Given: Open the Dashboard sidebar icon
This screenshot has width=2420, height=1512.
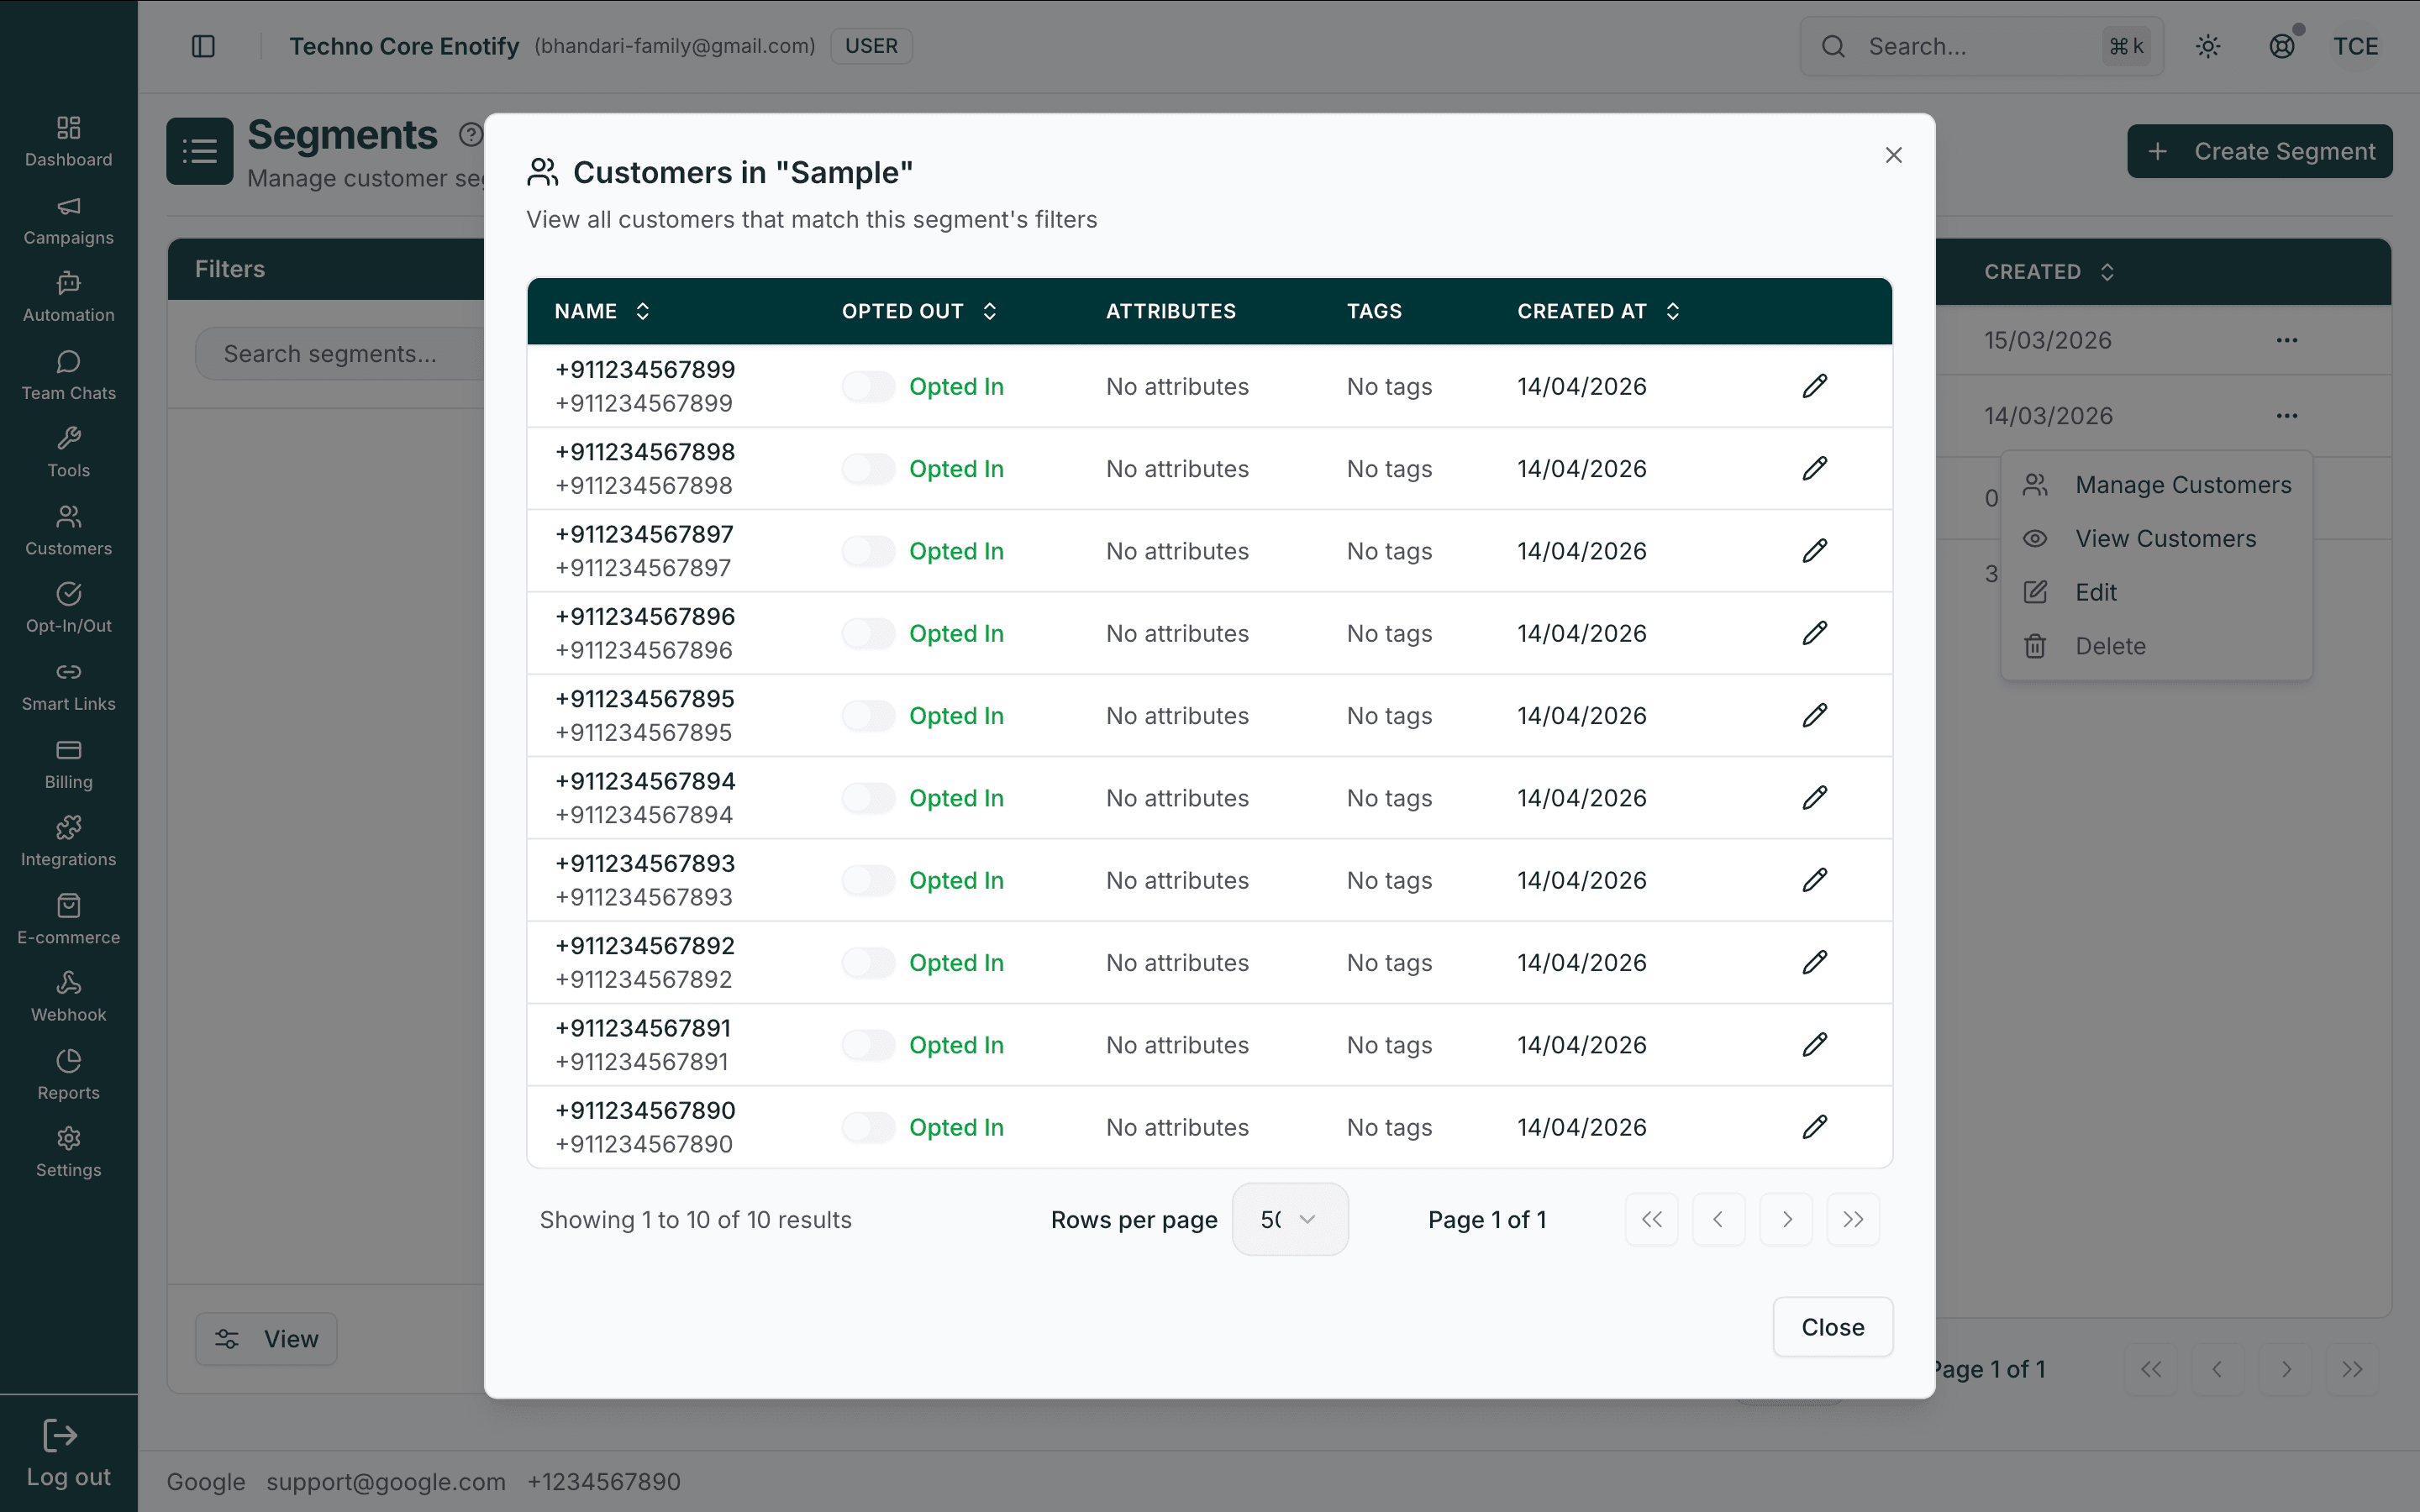Looking at the screenshot, I should [x=68, y=141].
